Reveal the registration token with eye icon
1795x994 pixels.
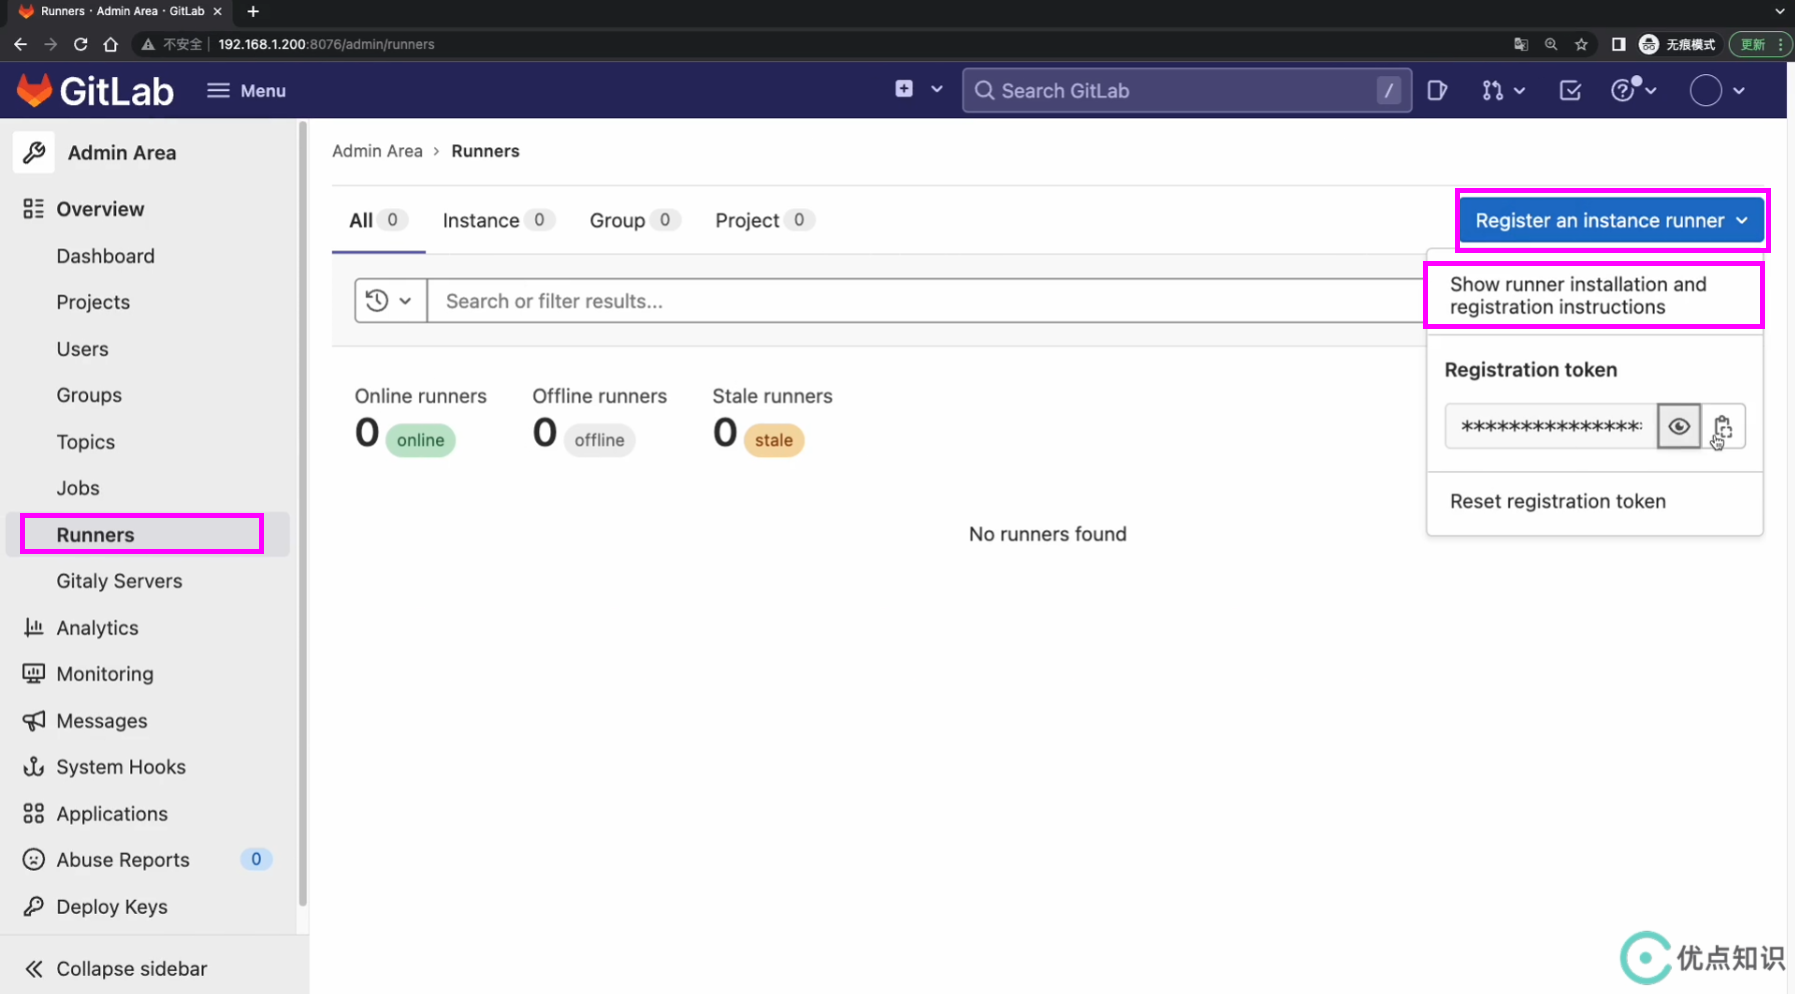click(1679, 427)
